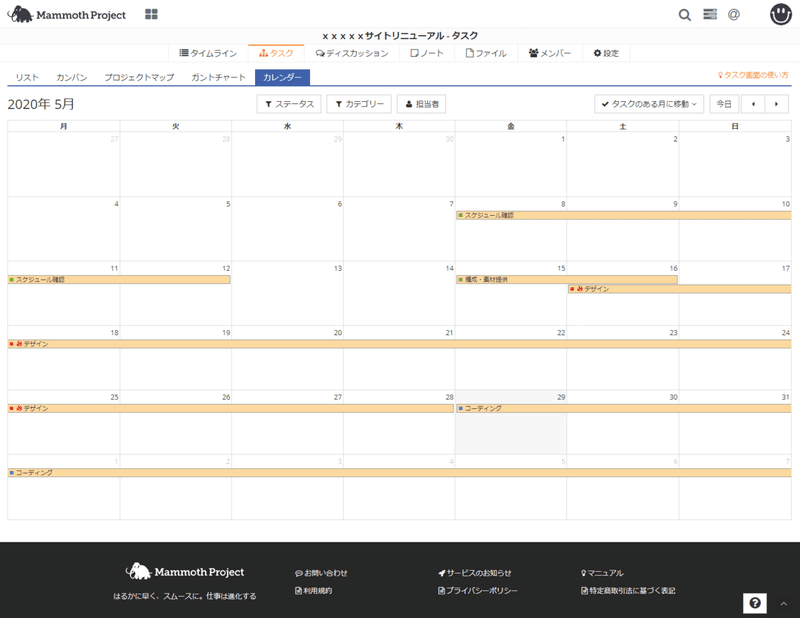
Task: Open 利用規約 footer link
Action: click(313, 590)
